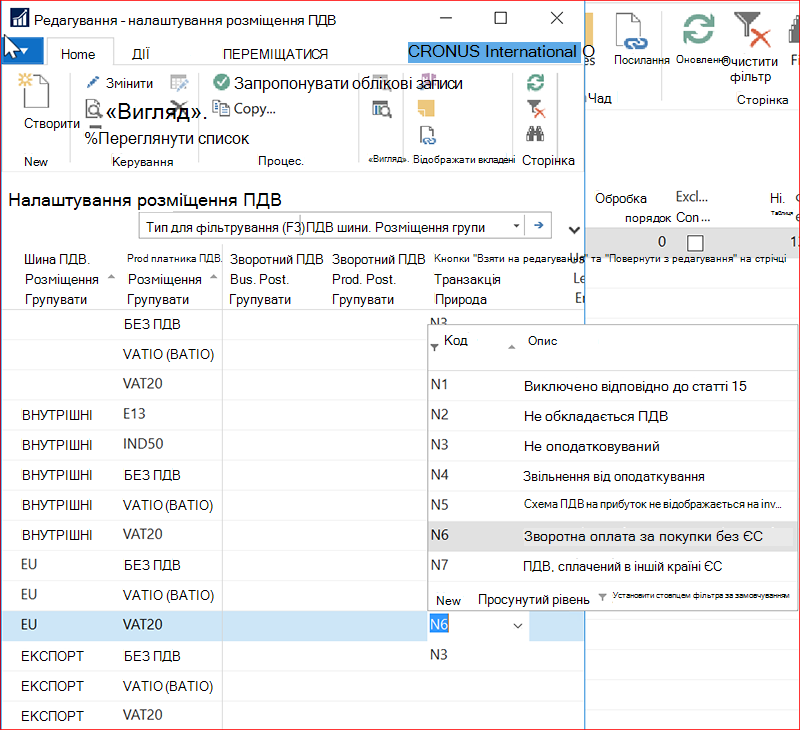
Task: Open the blue application menu dropdown arrow
Action: [22, 51]
